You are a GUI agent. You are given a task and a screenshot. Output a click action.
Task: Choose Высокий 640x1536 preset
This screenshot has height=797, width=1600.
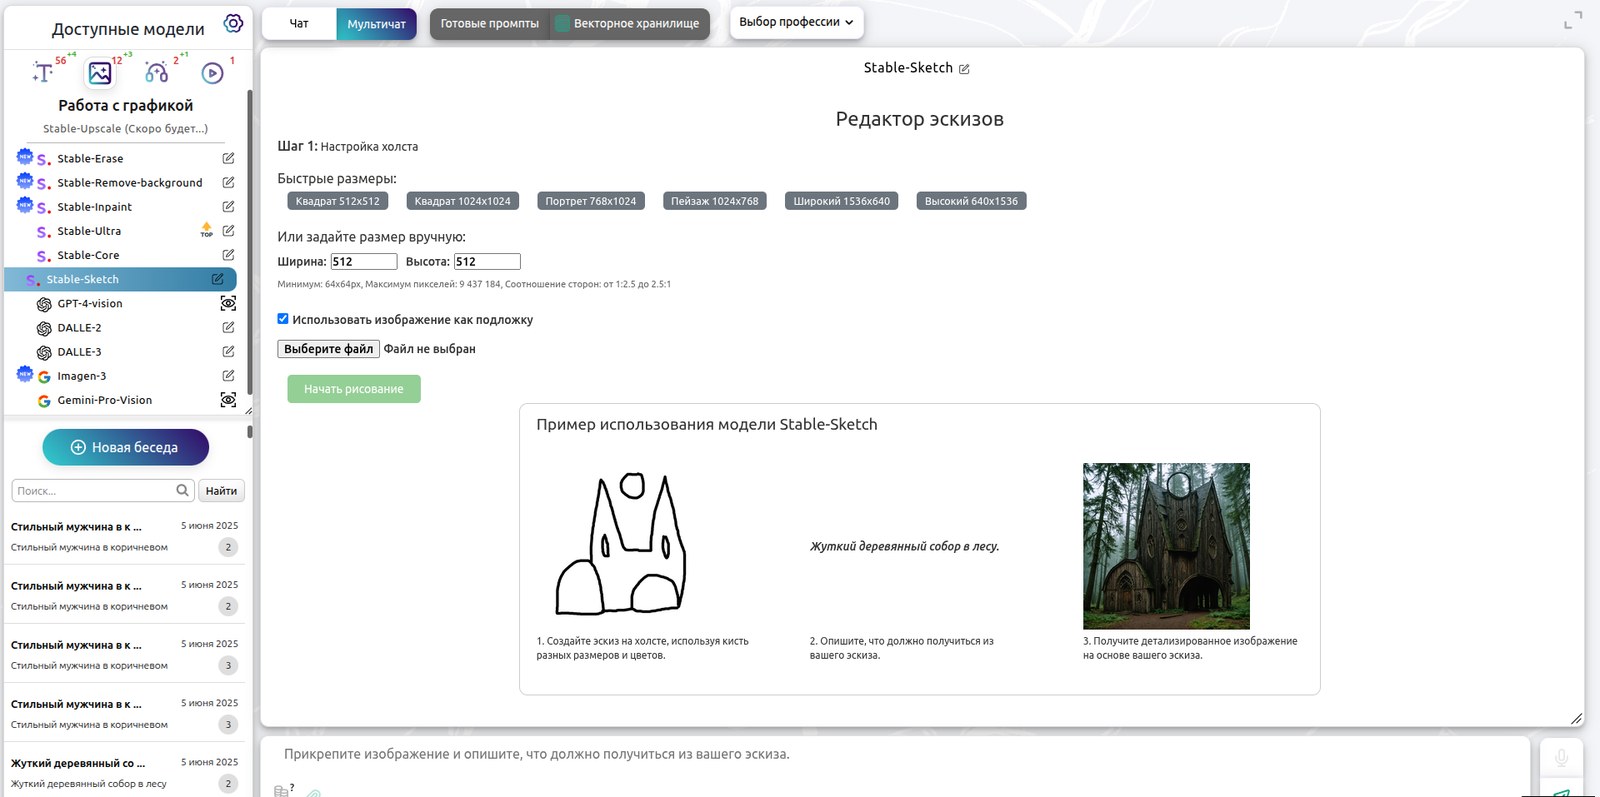pos(971,201)
